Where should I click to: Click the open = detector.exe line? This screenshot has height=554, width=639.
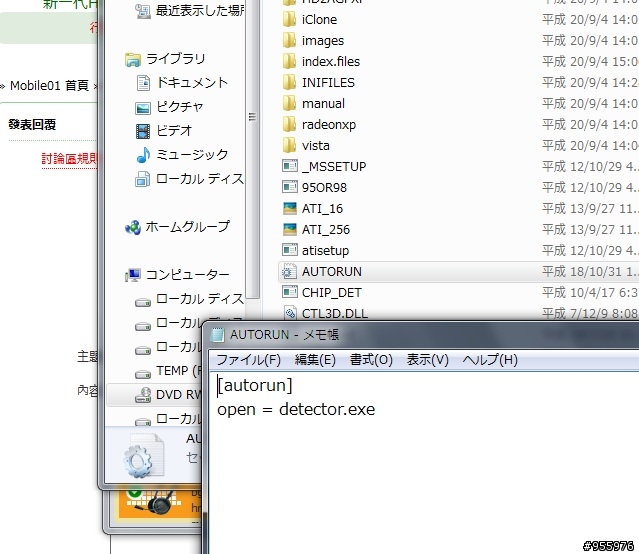point(296,409)
